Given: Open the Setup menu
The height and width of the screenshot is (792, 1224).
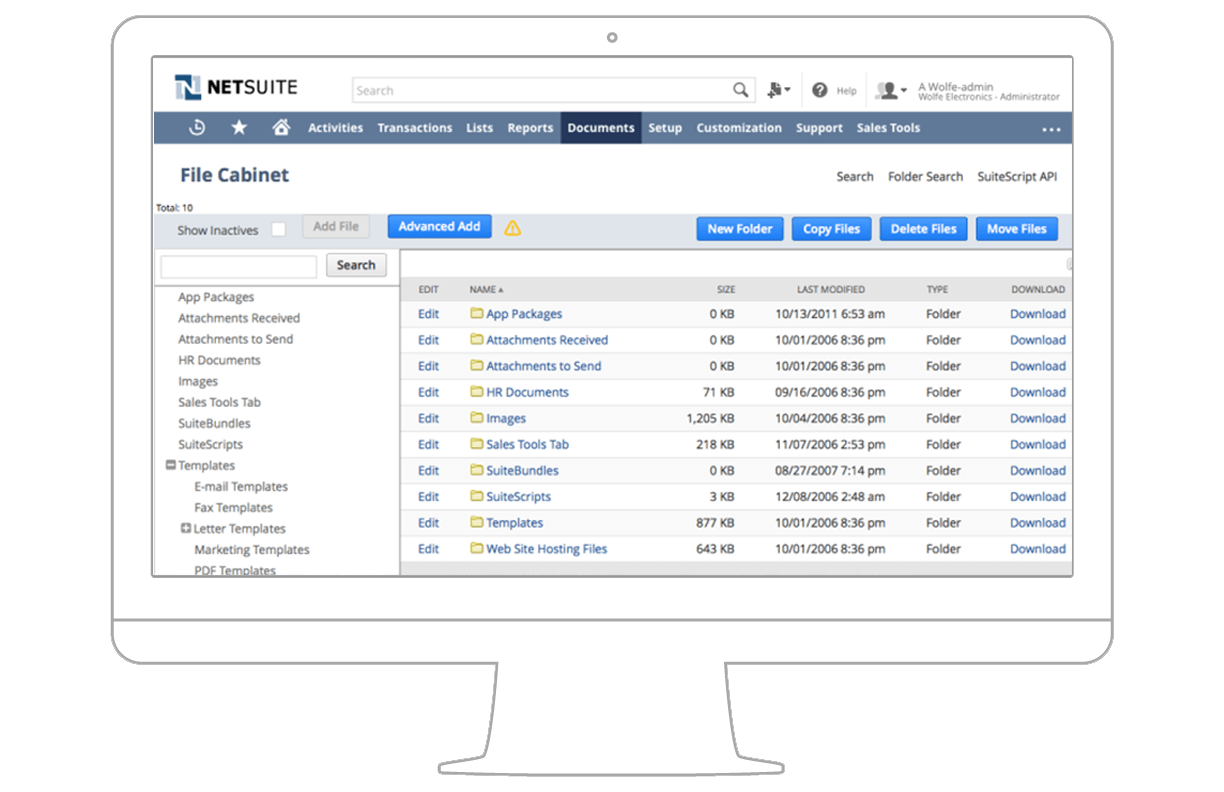Looking at the screenshot, I should (665, 128).
